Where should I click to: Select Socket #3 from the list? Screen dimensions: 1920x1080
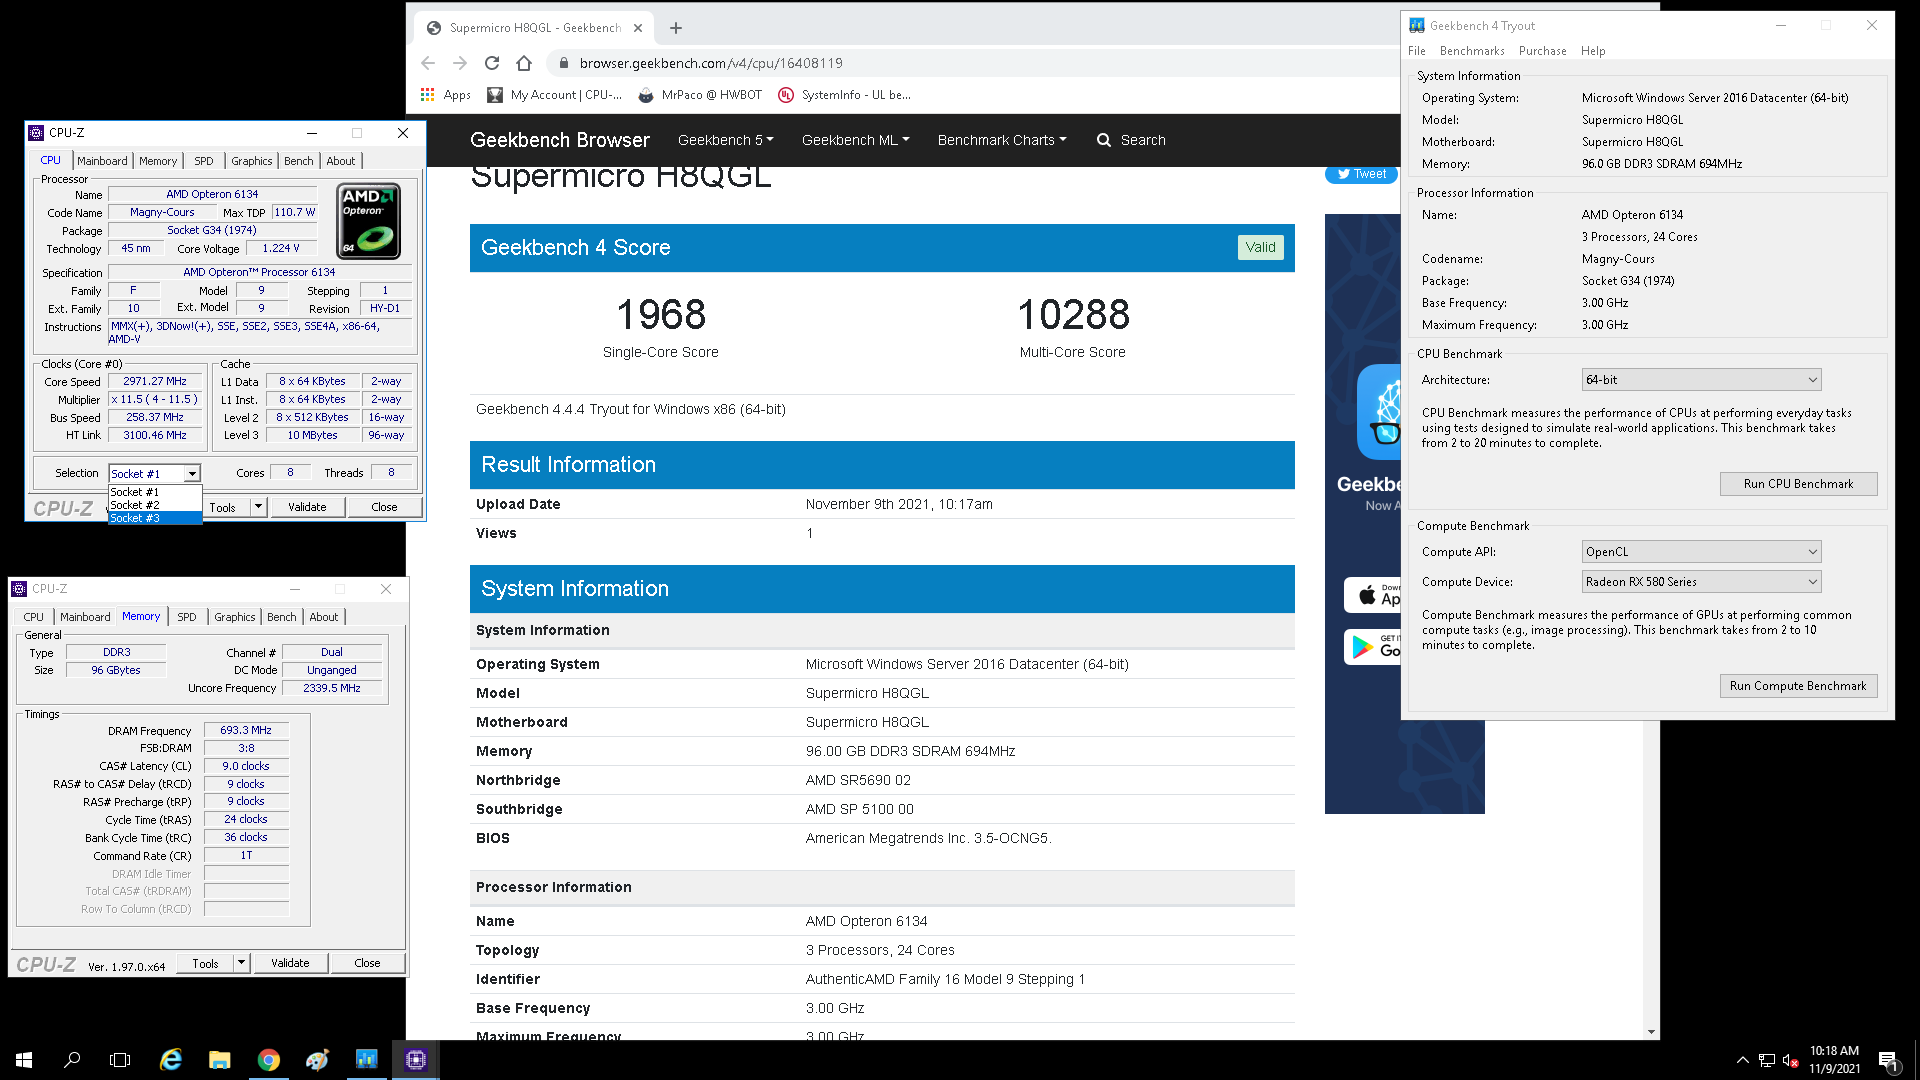click(x=155, y=518)
